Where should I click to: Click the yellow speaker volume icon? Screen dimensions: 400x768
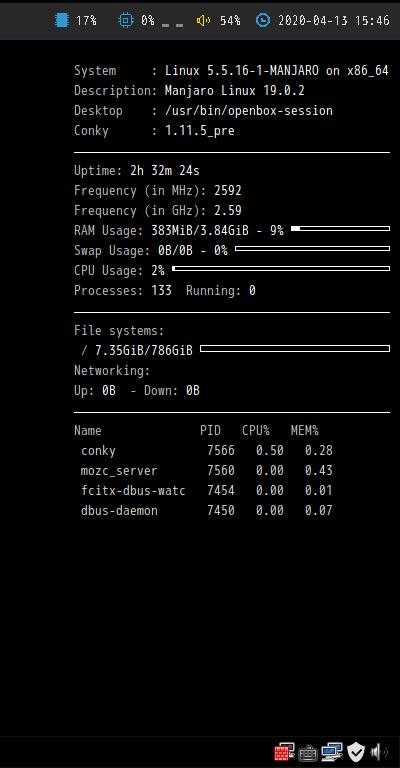click(x=203, y=21)
